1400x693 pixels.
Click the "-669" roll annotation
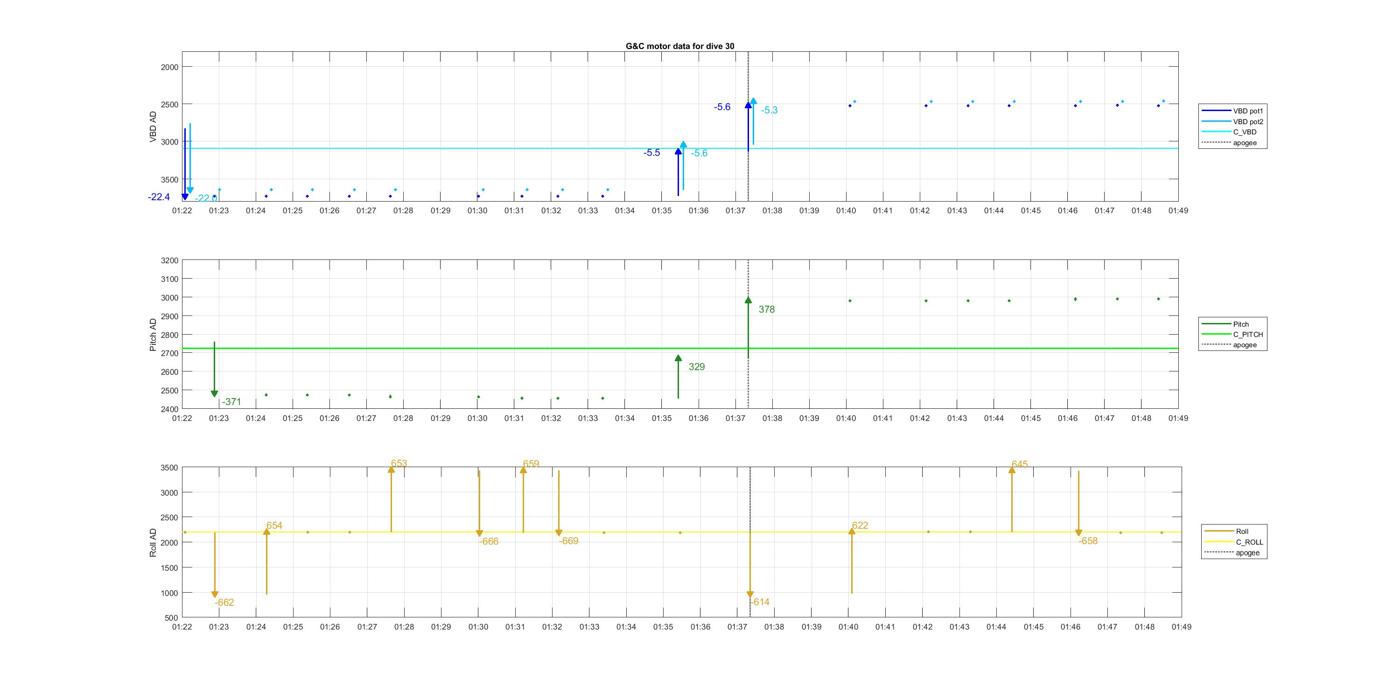click(569, 541)
